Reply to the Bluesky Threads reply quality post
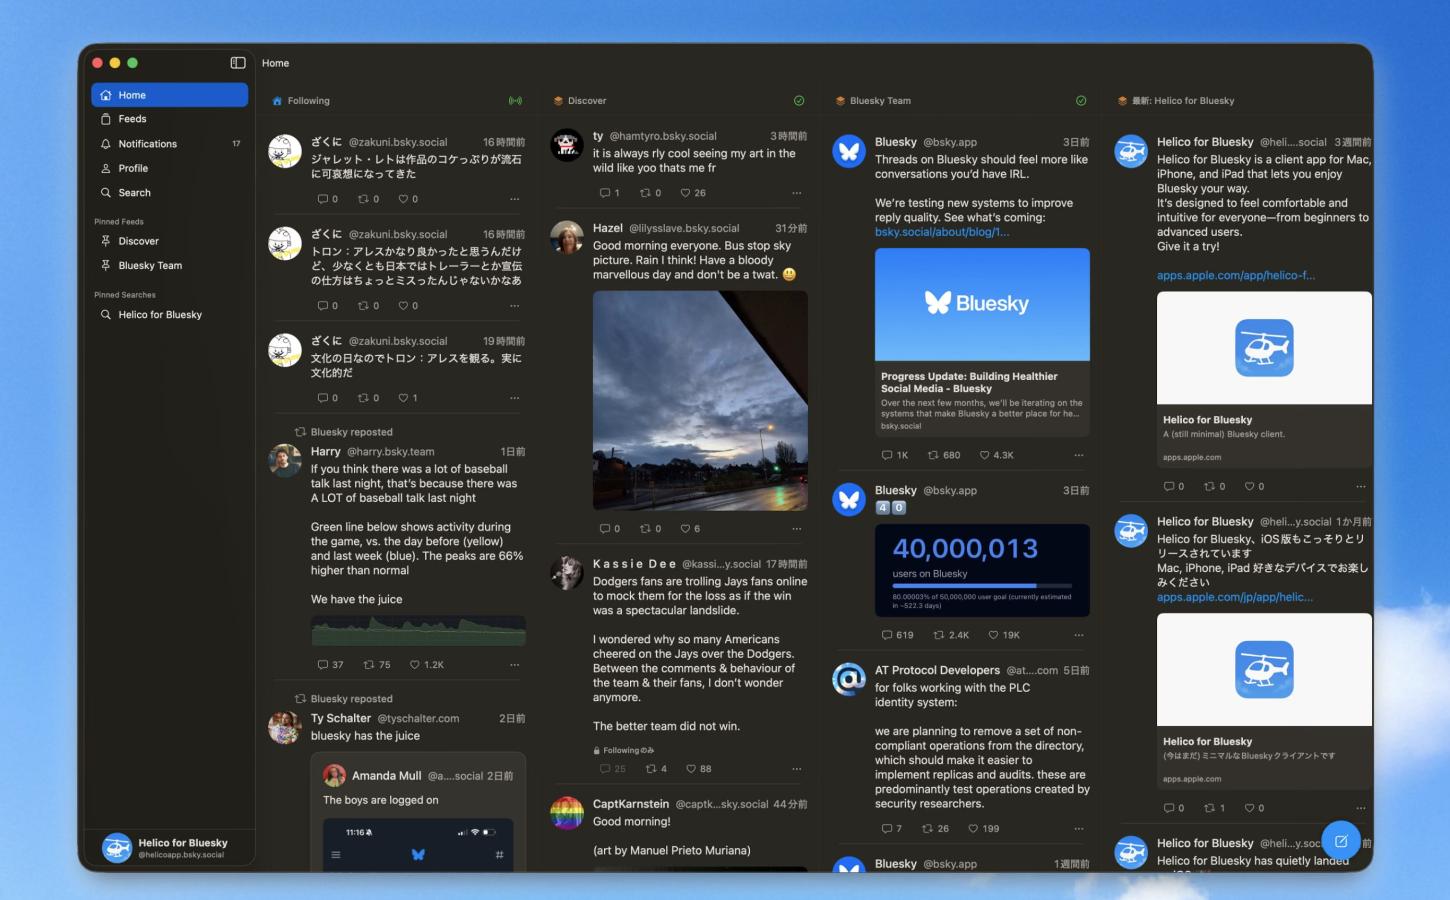 pos(895,455)
